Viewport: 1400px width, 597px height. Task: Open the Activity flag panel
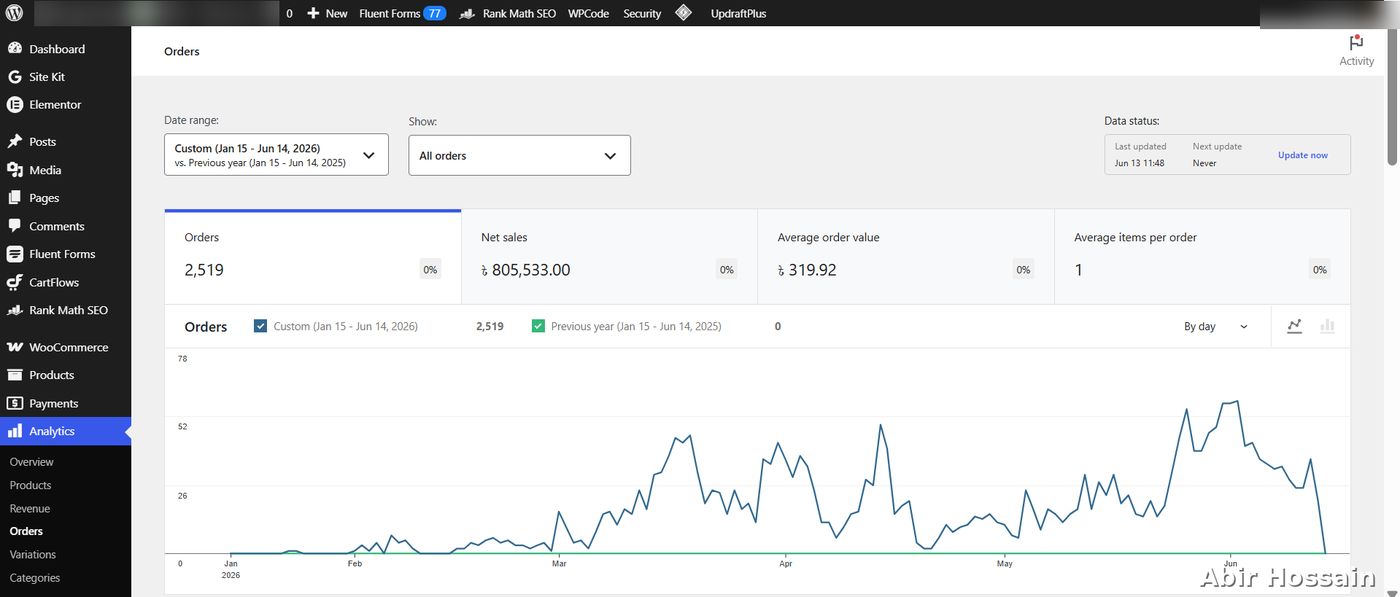coord(1356,51)
